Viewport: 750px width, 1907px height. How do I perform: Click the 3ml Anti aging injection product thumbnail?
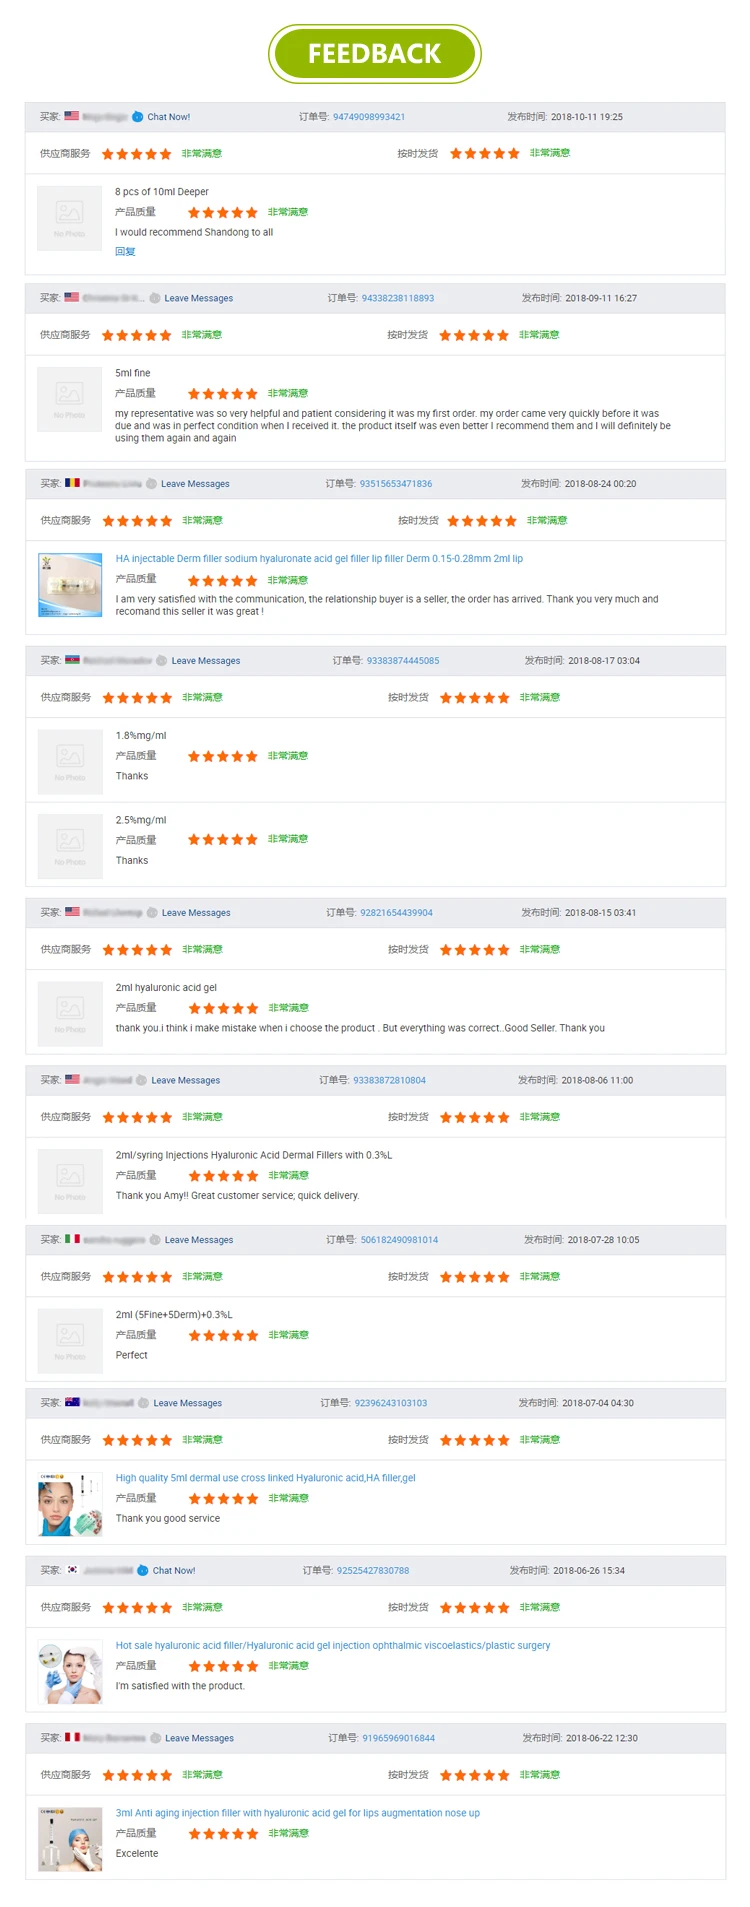[x=70, y=1839]
